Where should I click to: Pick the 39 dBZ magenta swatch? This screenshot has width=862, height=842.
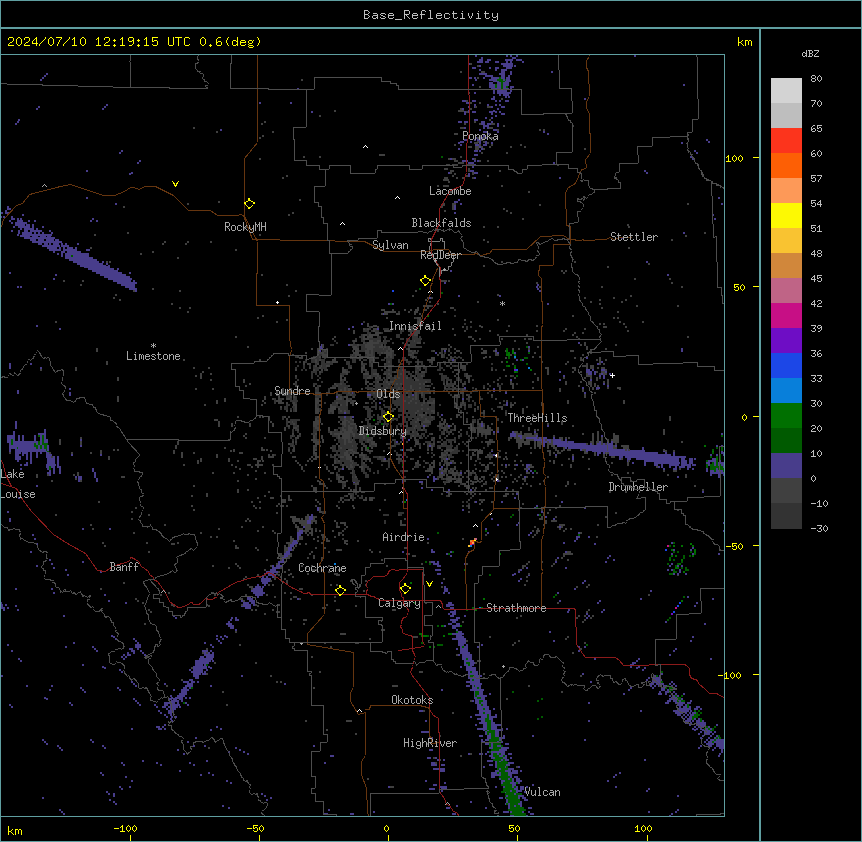[786, 315]
